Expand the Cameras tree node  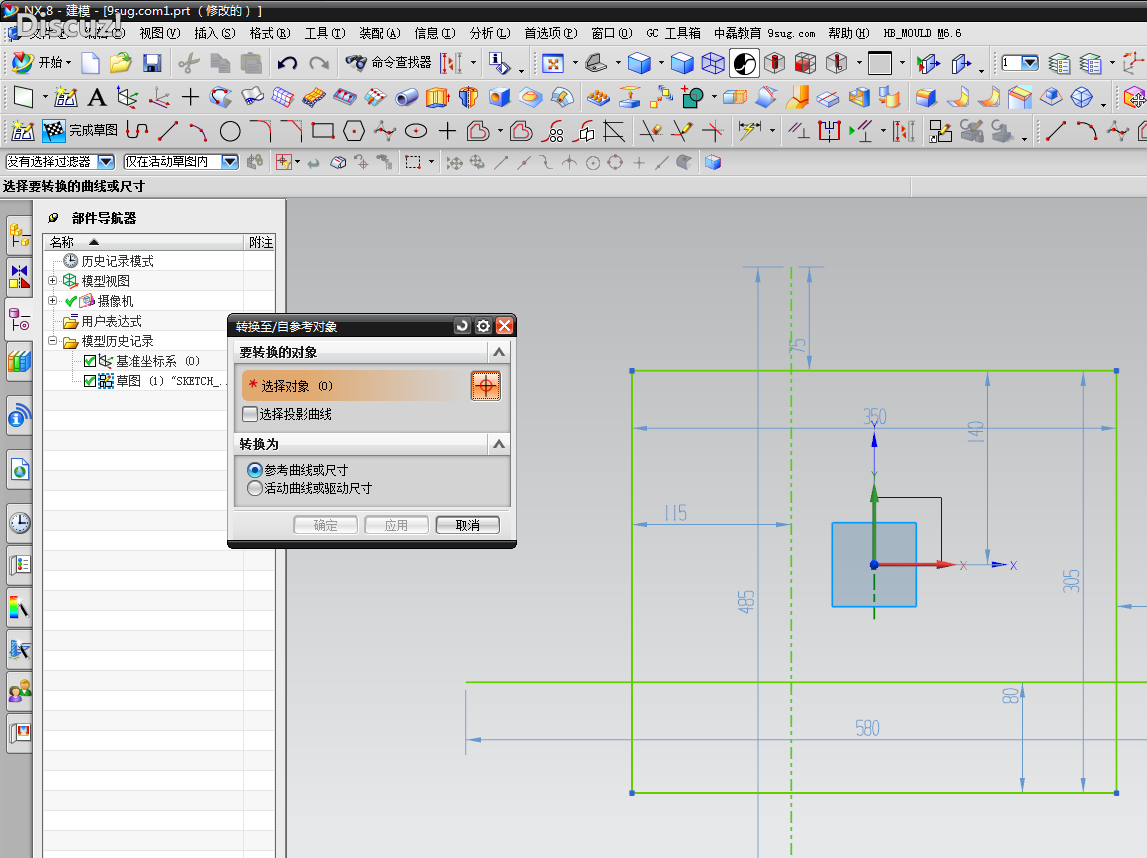click(x=53, y=301)
